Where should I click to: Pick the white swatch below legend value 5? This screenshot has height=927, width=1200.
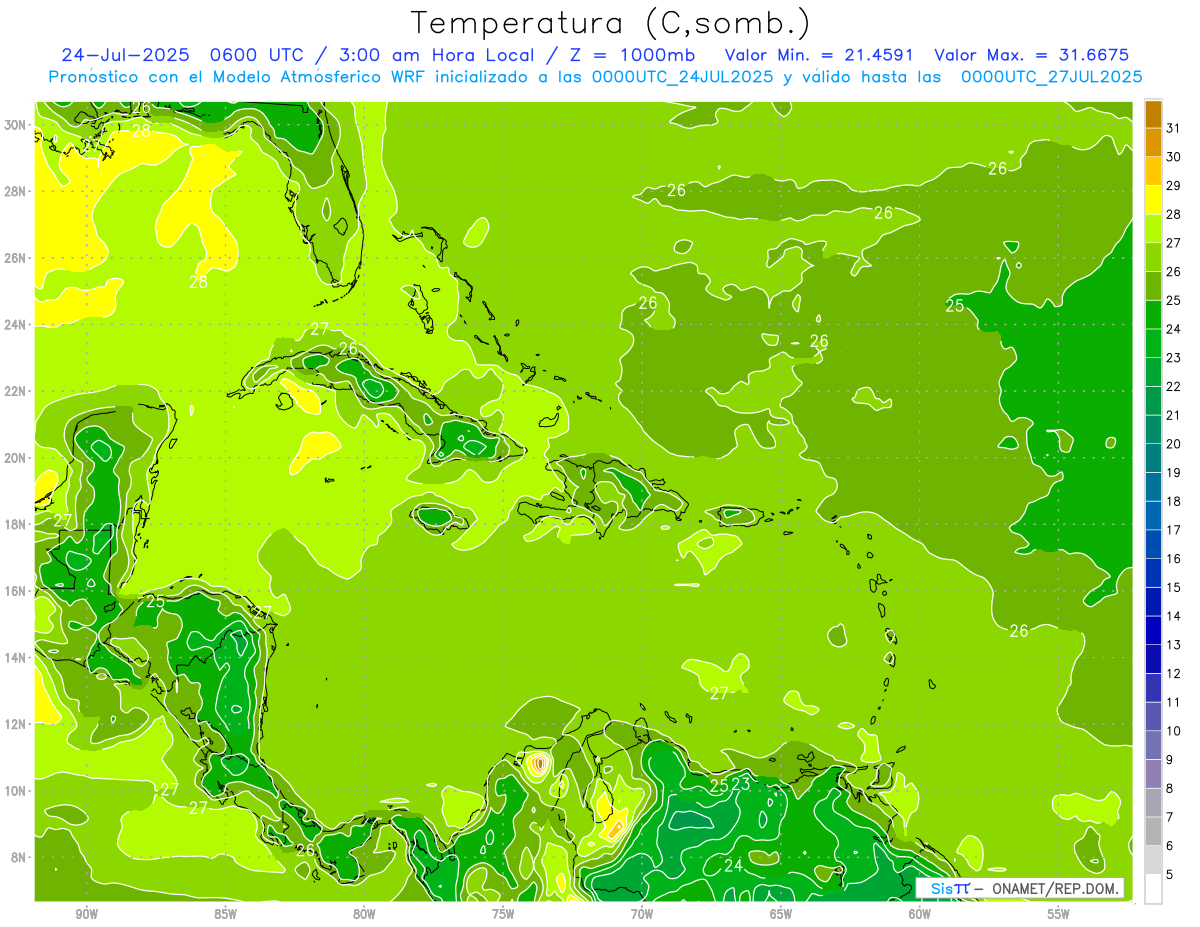[x=1153, y=889]
